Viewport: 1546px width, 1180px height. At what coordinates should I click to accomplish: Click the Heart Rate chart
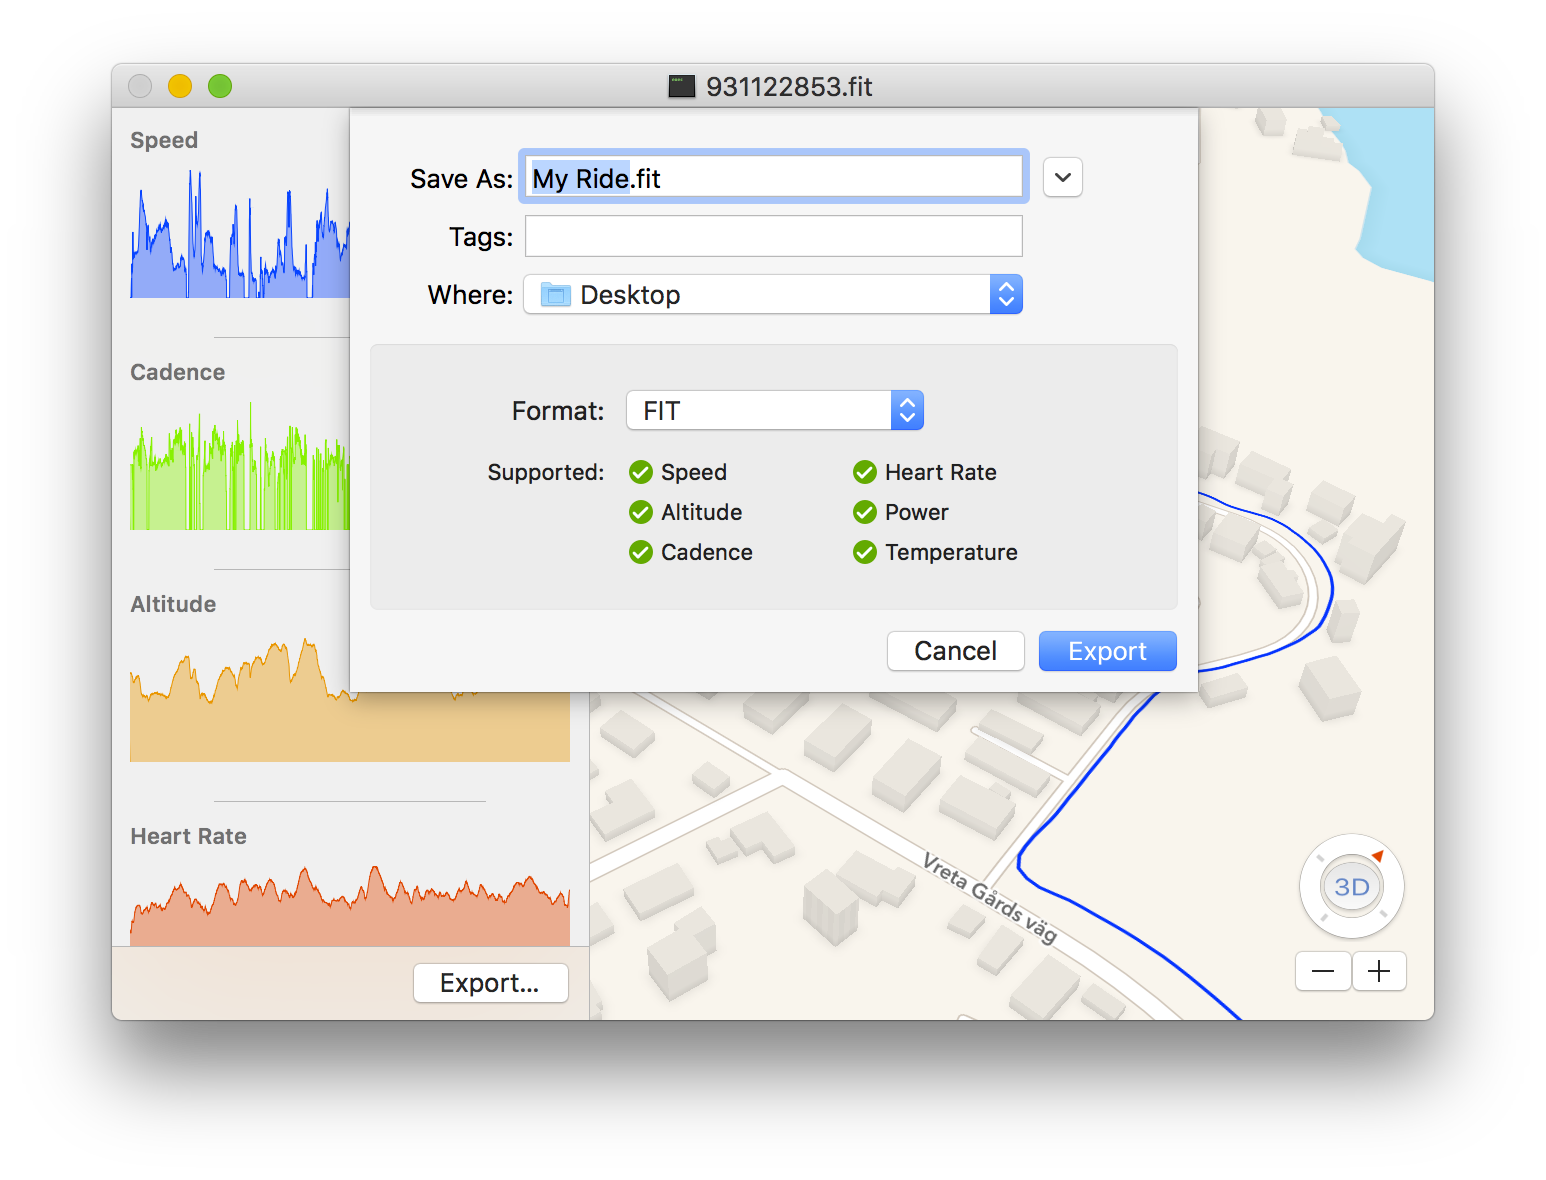[x=350, y=905]
